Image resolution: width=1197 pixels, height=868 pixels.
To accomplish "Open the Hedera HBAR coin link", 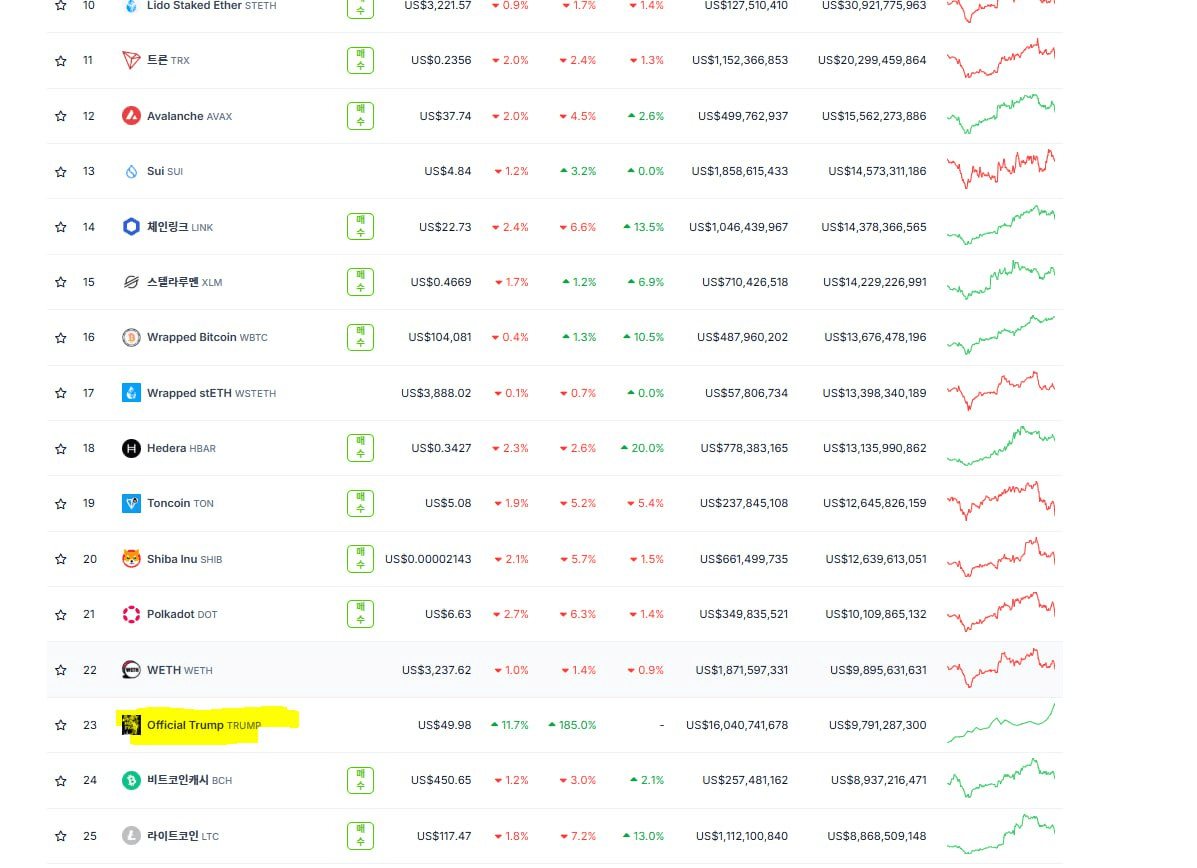I will 181,448.
